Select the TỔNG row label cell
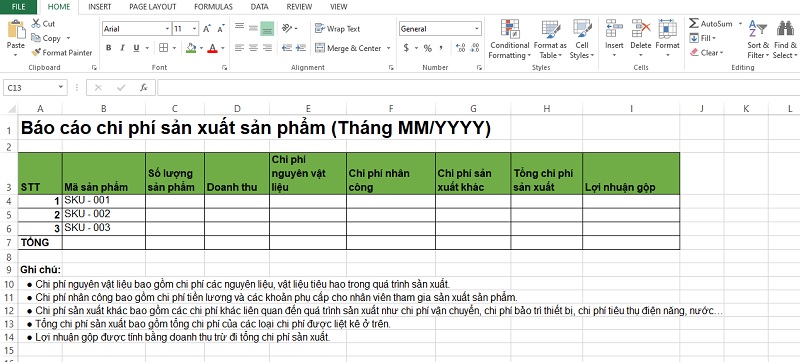800x362 pixels. coord(40,243)
